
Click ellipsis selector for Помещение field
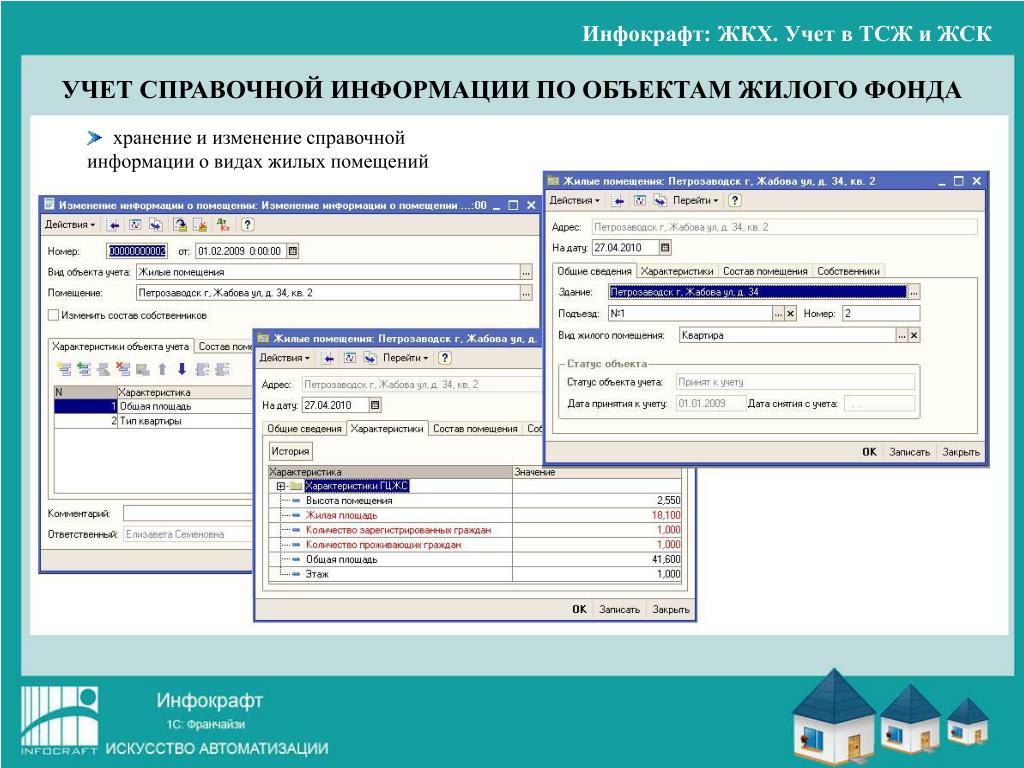[x=526, y=293]
